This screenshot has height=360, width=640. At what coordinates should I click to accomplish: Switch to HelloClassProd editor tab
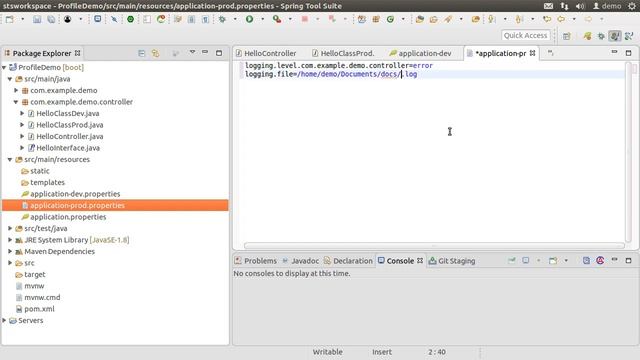343,53
